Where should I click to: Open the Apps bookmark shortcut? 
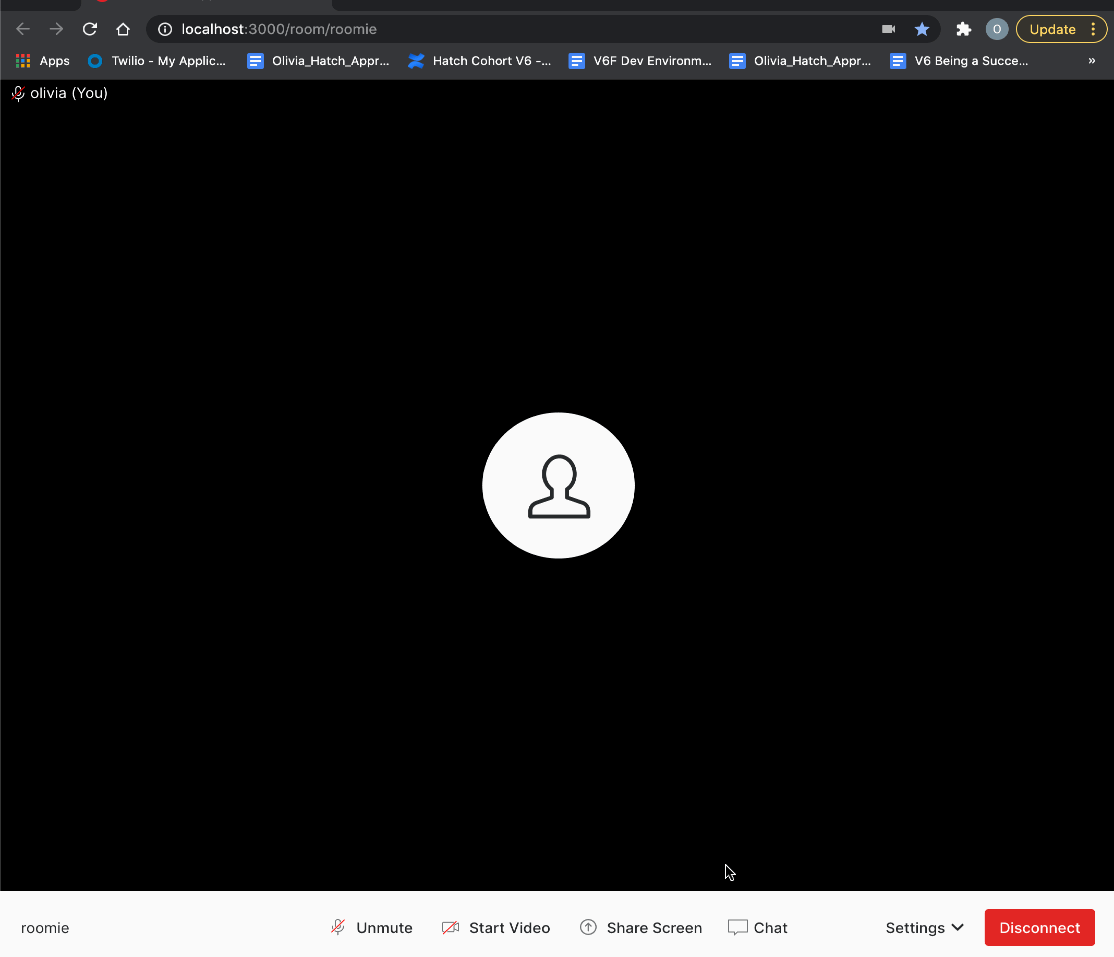coord(43,61)
